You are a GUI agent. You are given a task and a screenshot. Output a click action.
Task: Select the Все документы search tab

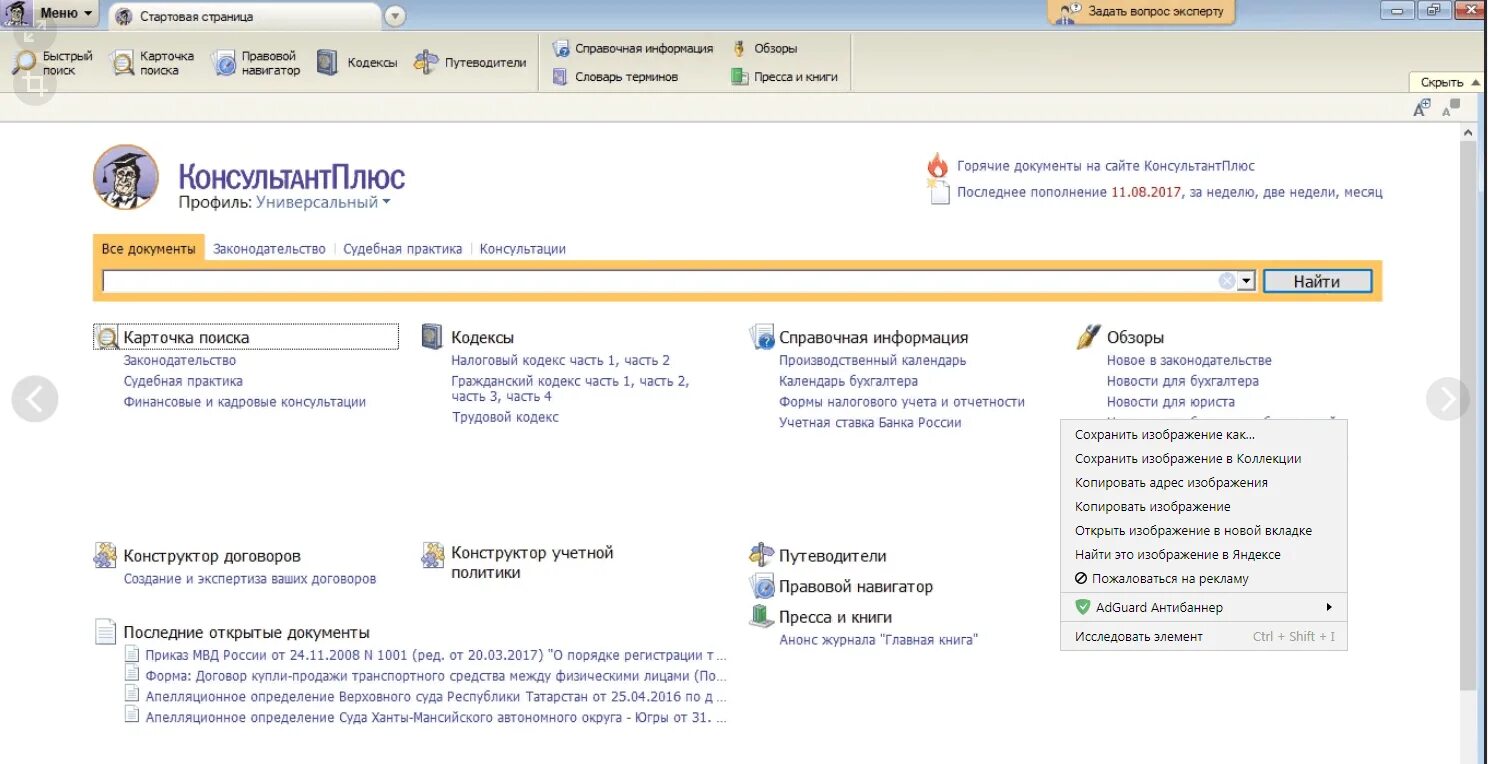coord(148,248)
